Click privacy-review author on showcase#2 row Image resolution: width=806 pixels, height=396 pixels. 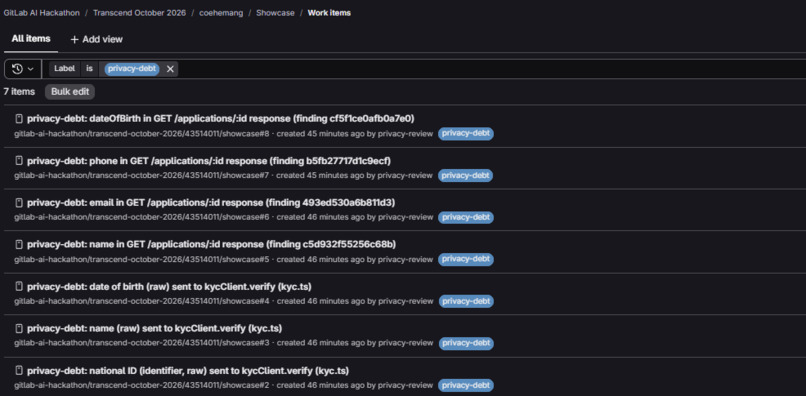(x=406, y=385)
